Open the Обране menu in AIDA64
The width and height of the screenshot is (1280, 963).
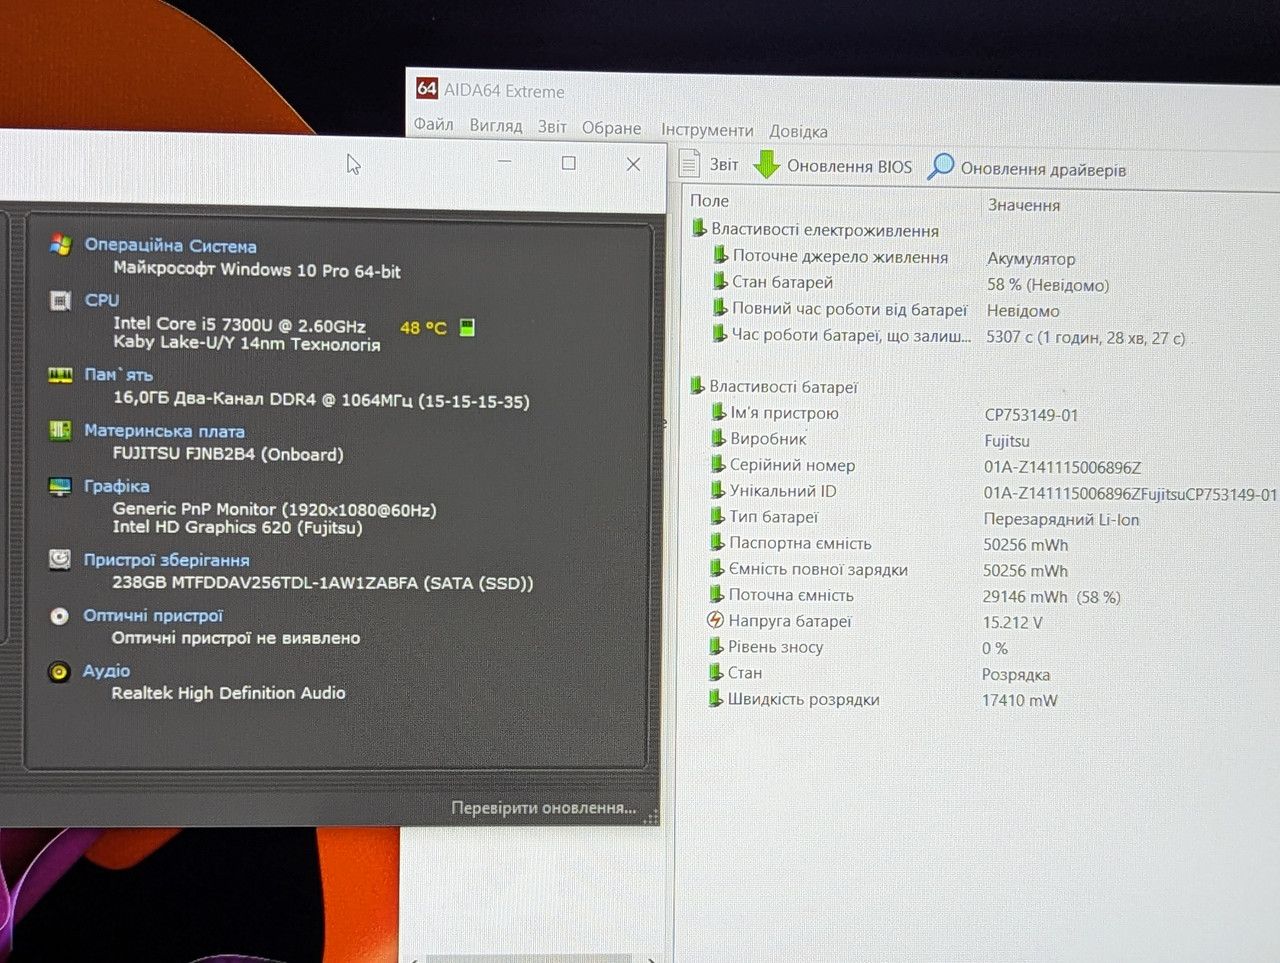(611, 128)
